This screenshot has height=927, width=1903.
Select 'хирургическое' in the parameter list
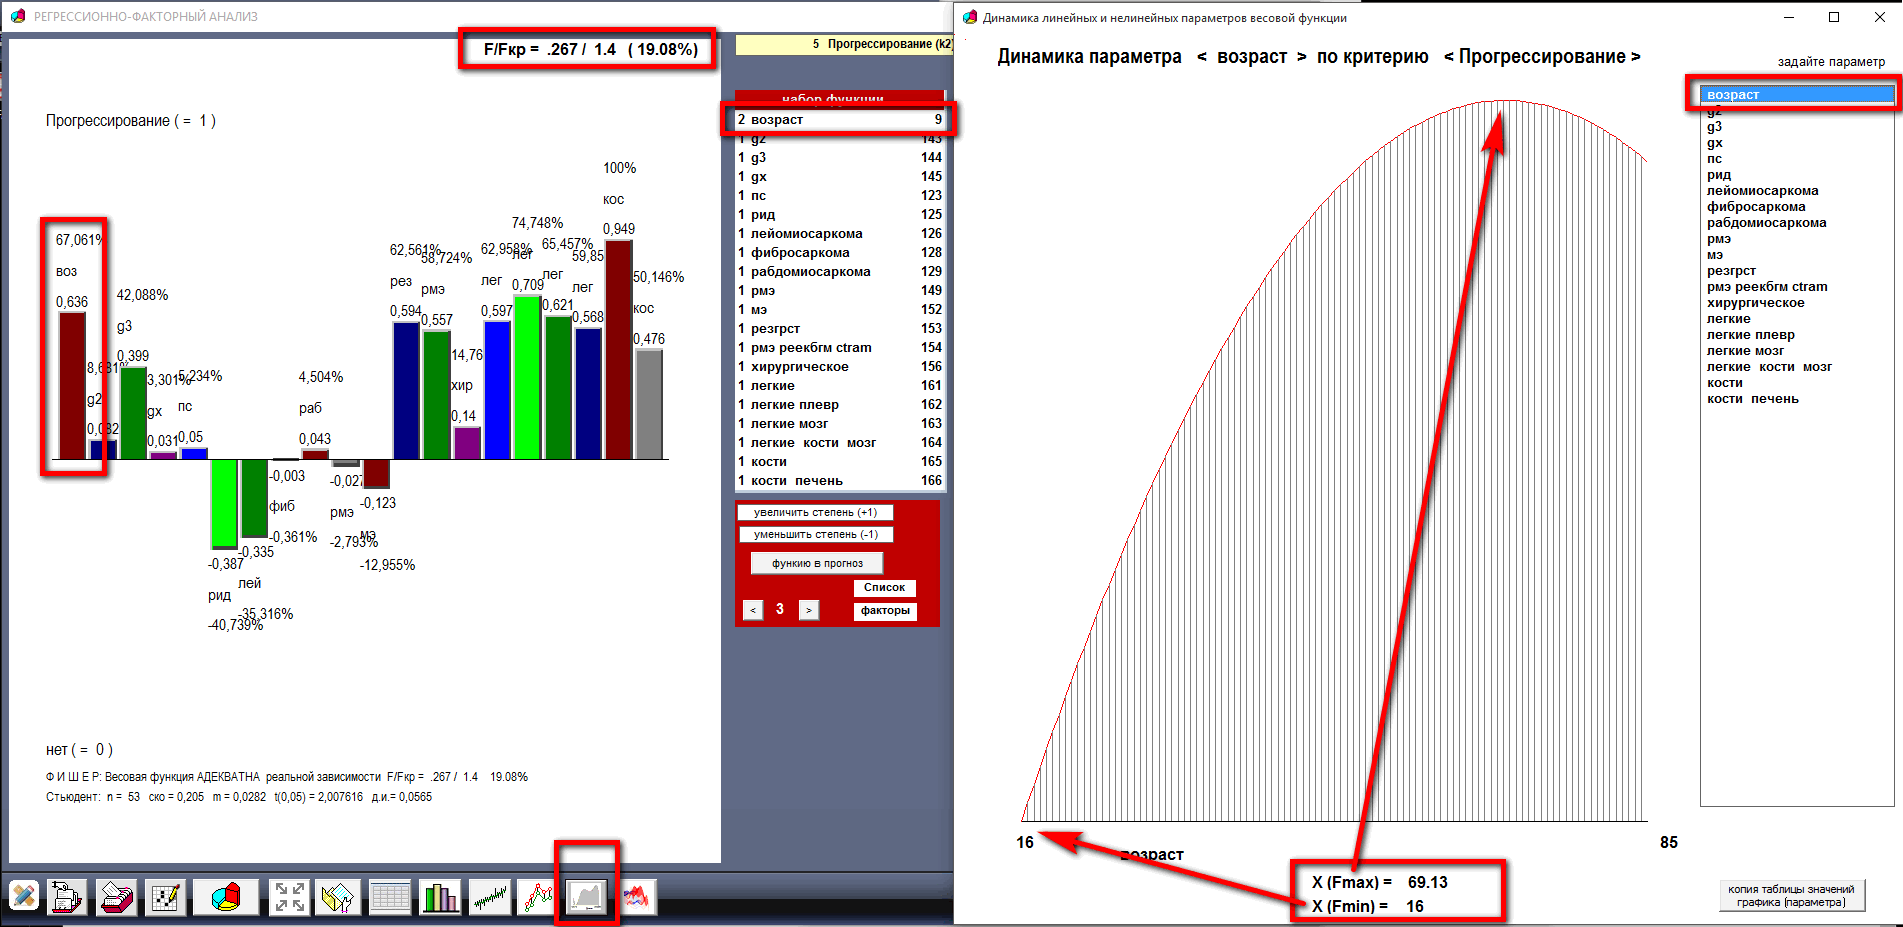pos(1755,303)
